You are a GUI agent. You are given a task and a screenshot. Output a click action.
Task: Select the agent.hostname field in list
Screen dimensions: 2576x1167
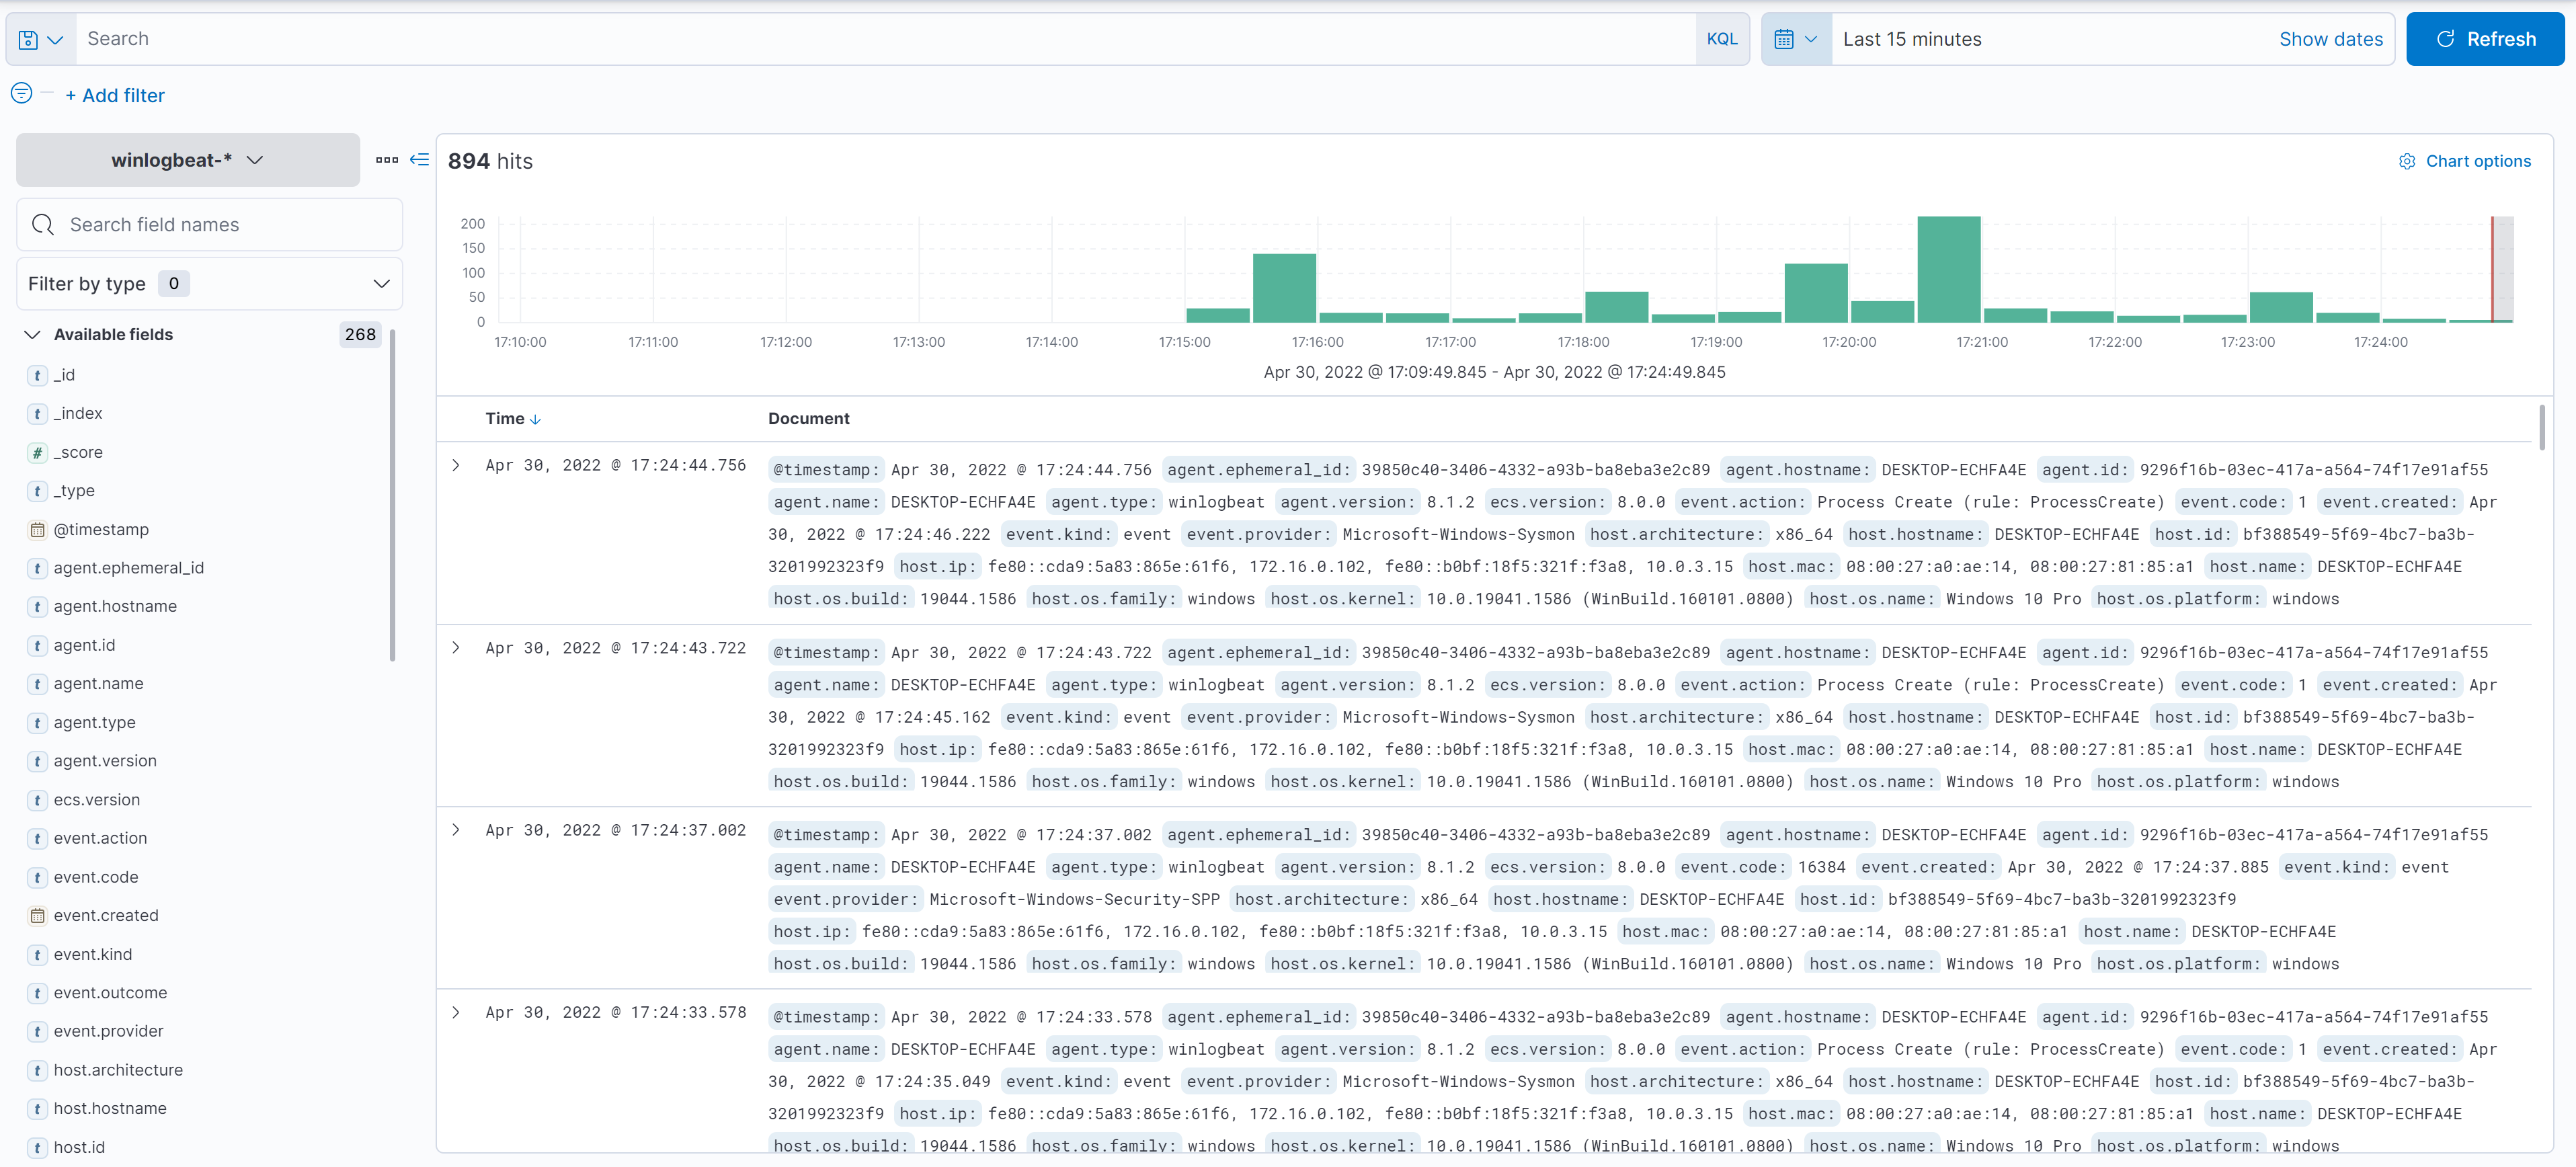click(x=115, y=607)
